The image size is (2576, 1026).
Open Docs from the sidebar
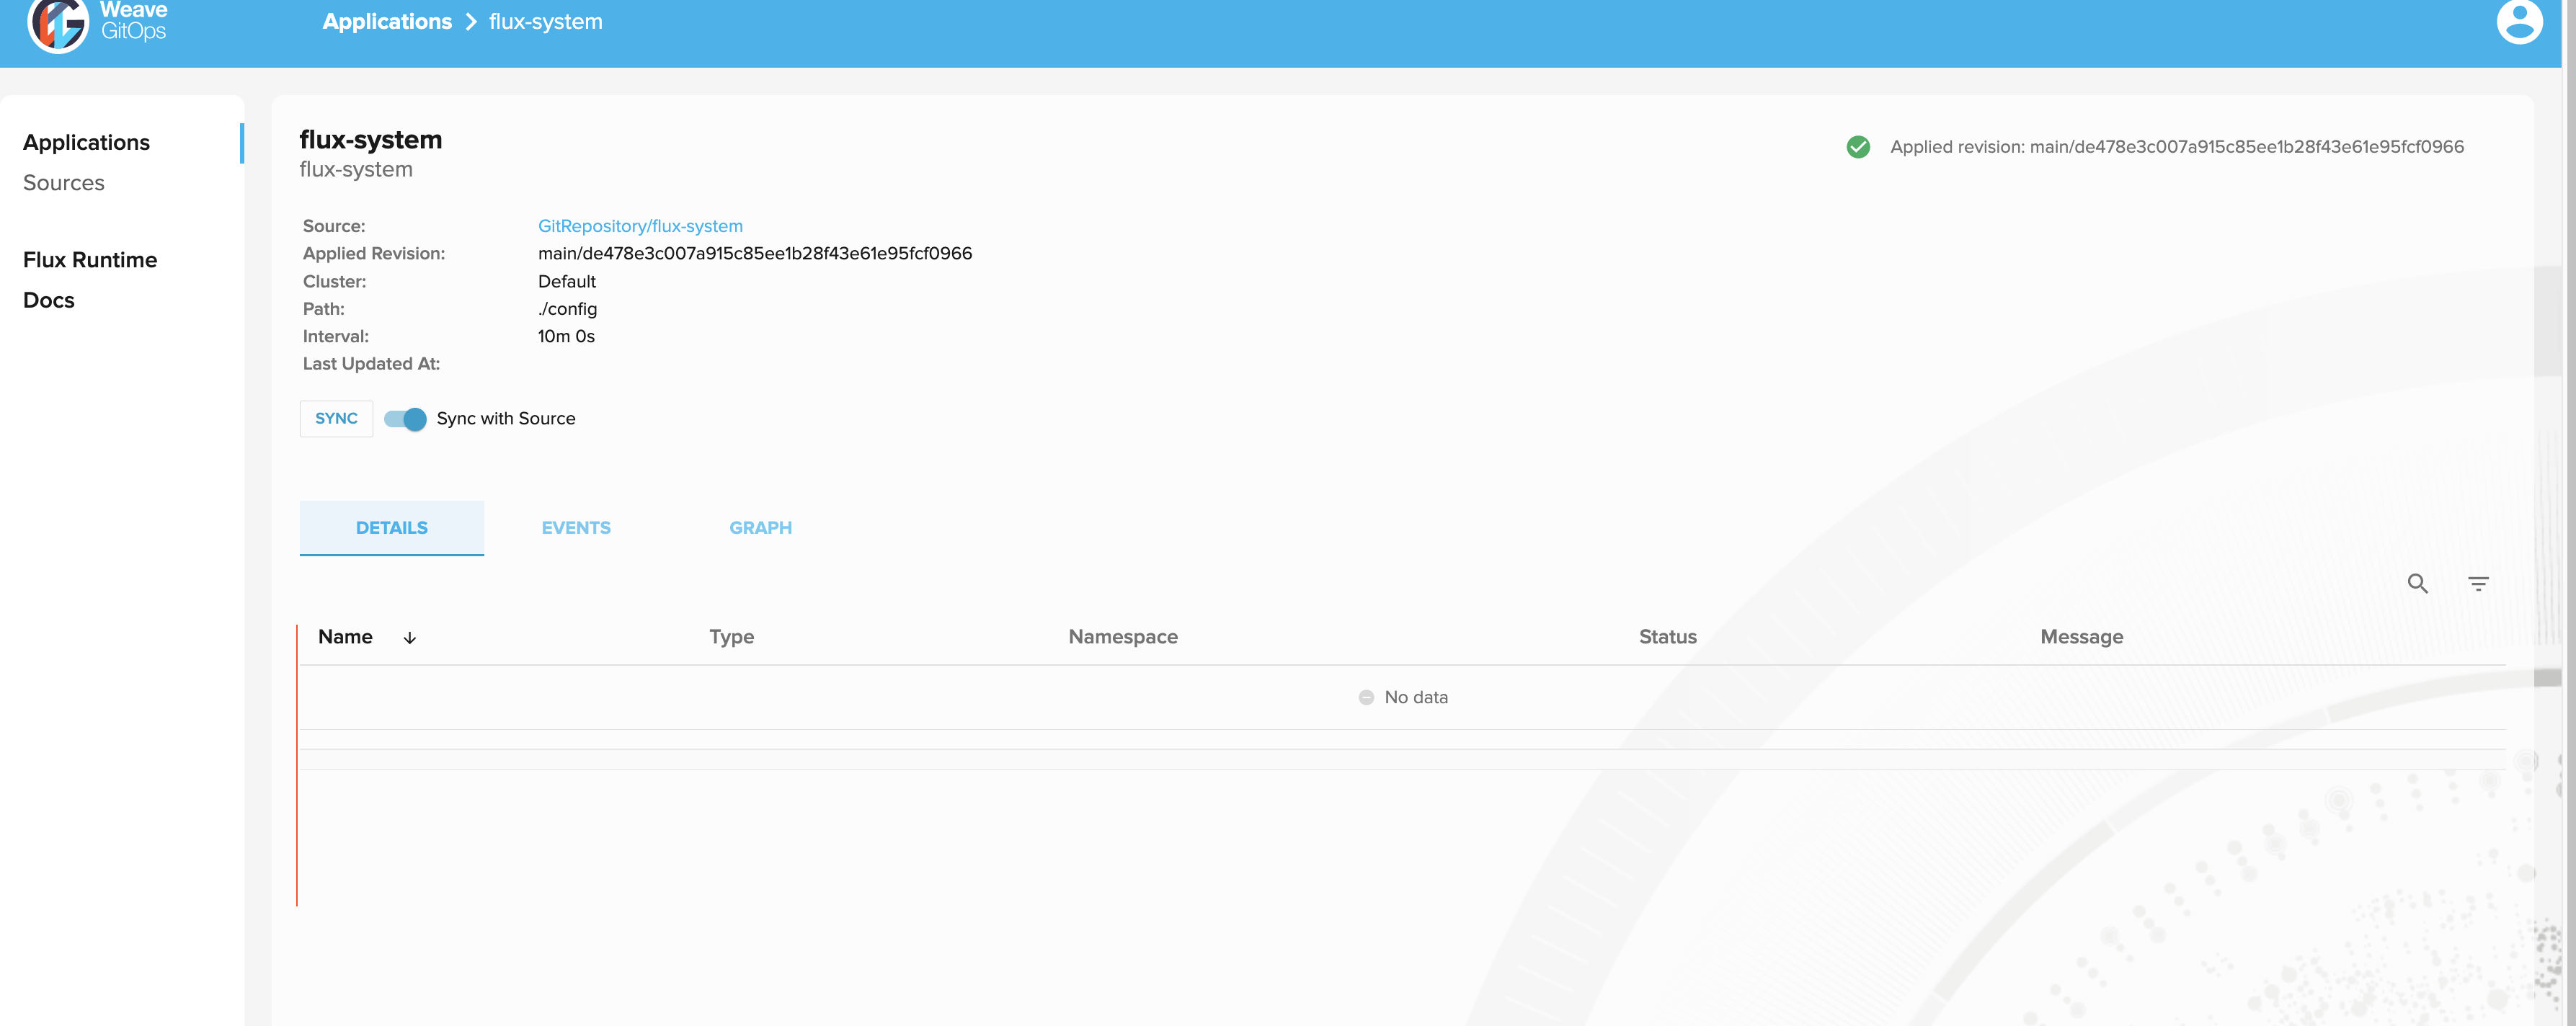coord(48,299)
